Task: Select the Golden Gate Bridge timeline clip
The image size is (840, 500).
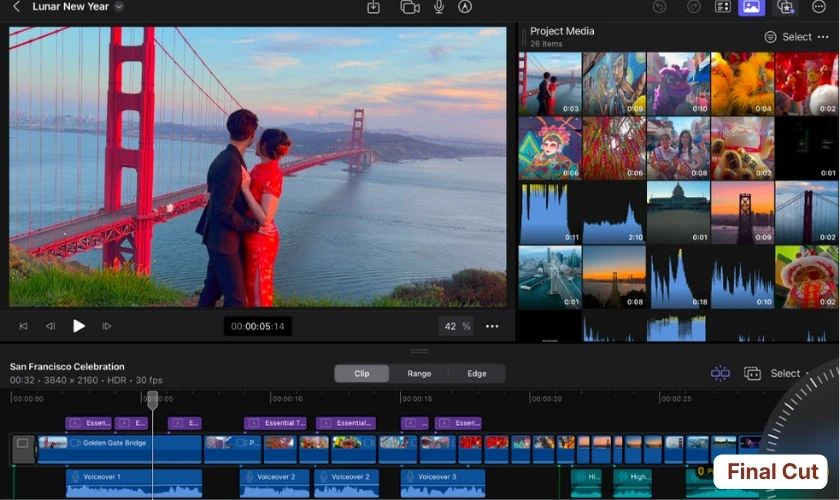Action: [x=120, y=449]
